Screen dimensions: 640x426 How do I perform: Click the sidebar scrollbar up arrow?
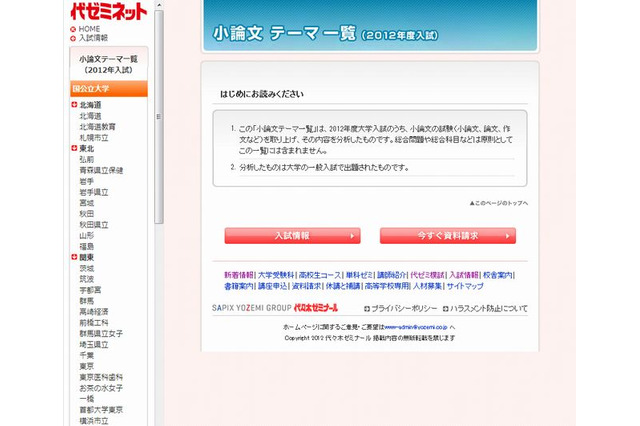click(x=159, y=5)
